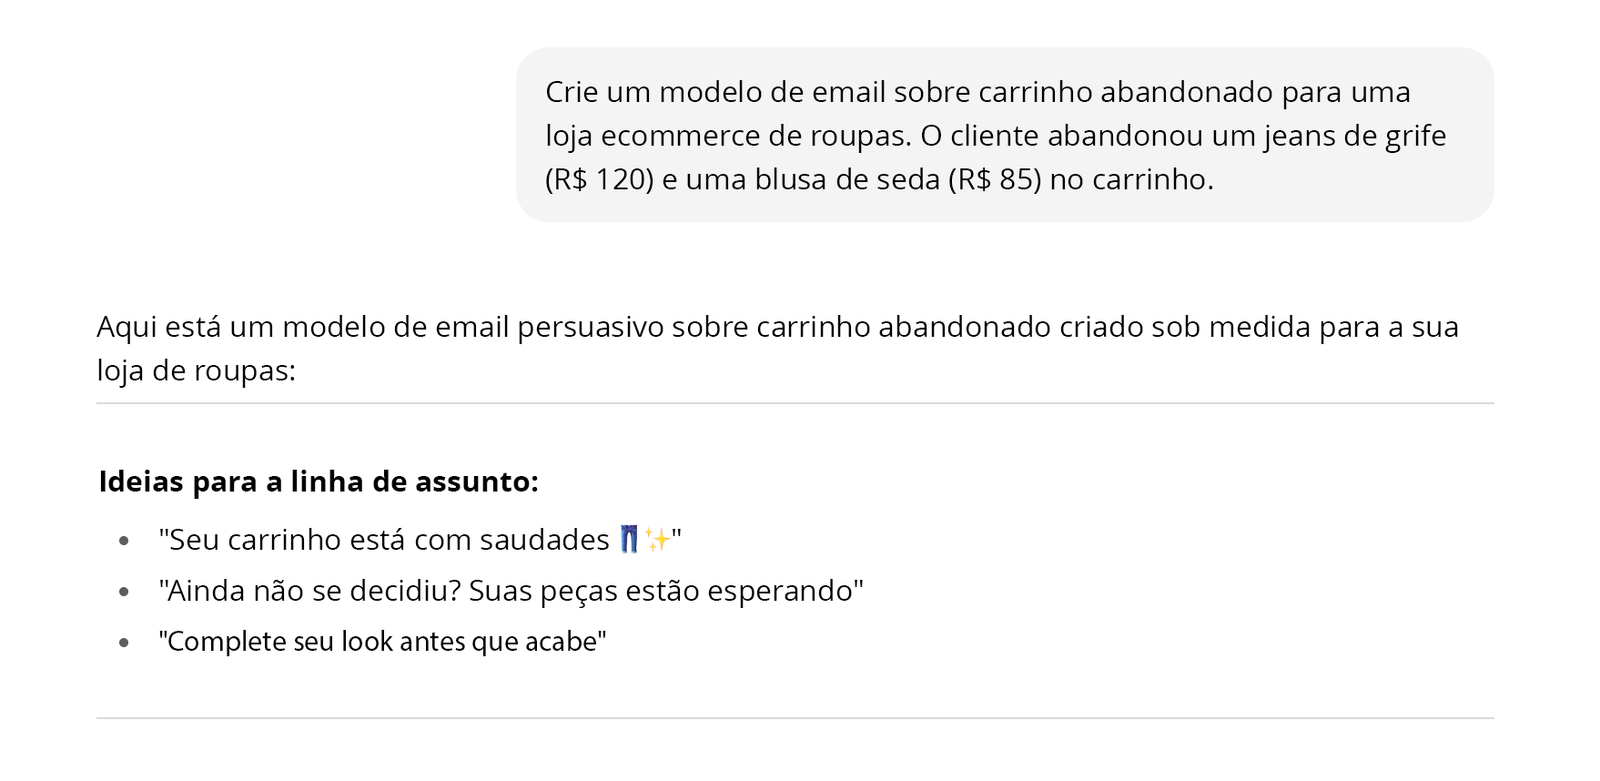The width and height of the screenshot is (1600, 781).
Task: Click the bullet dot before "Seu carrinho"
Action: 124,541
